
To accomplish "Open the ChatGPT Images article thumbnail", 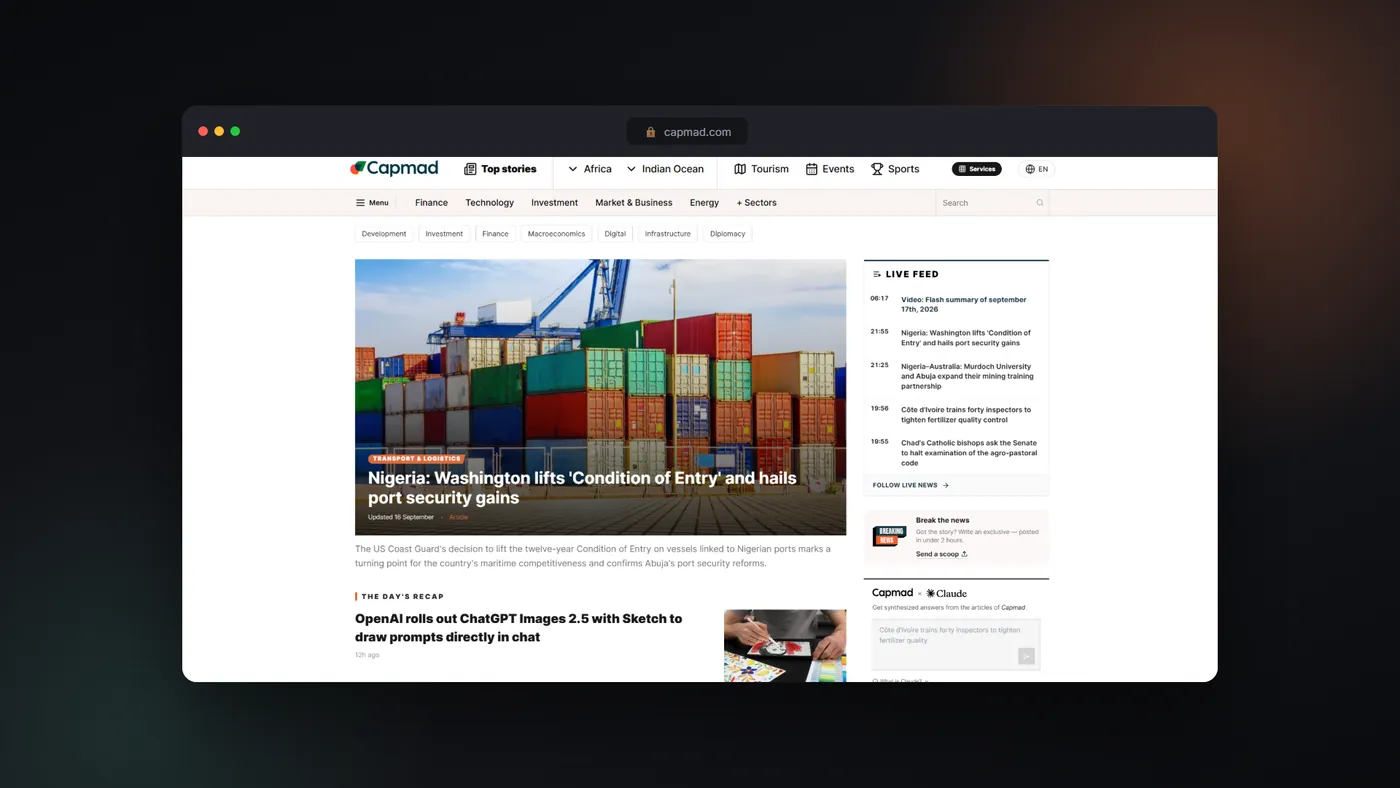I will [785, 646].
